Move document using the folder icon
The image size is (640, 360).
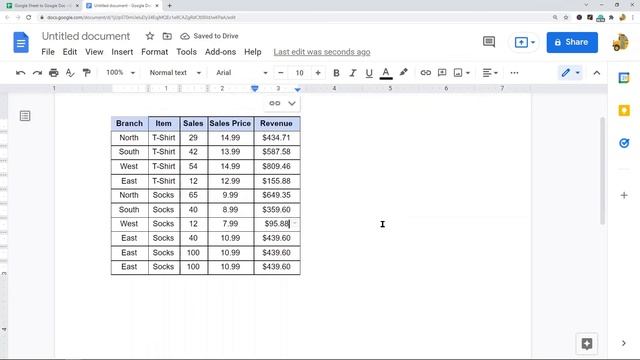click(167, 36)
